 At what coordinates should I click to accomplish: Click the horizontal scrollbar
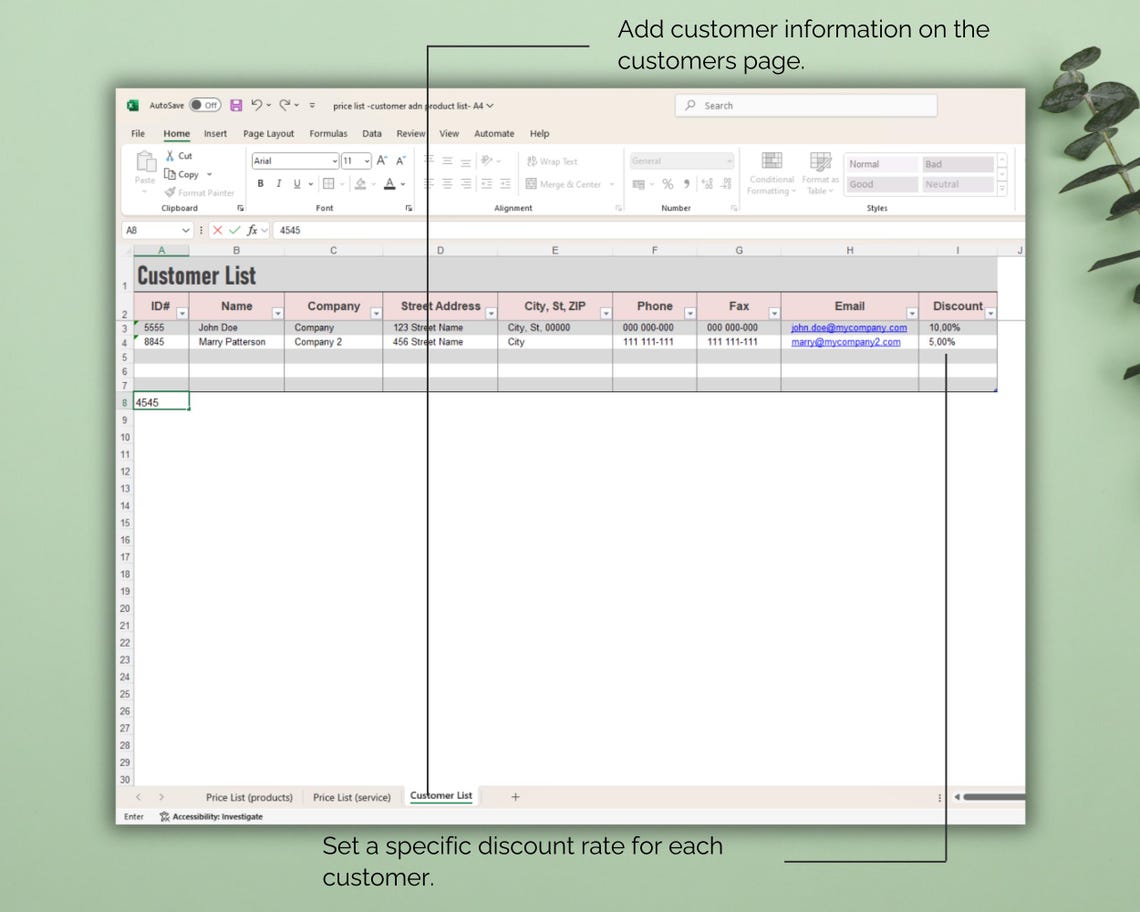coord(993,797)
